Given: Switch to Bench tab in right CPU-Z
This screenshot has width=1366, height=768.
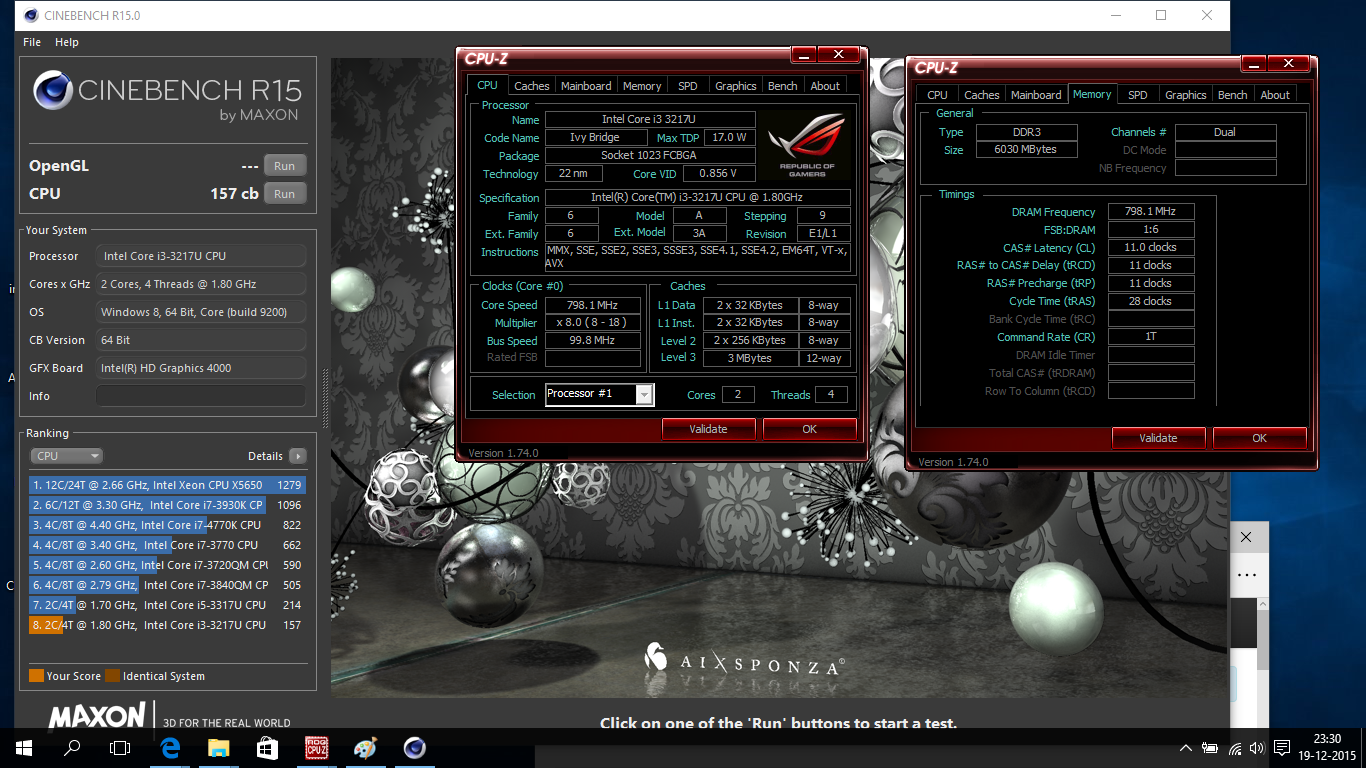Looking at the screenshot, I should pos(1233,95).
